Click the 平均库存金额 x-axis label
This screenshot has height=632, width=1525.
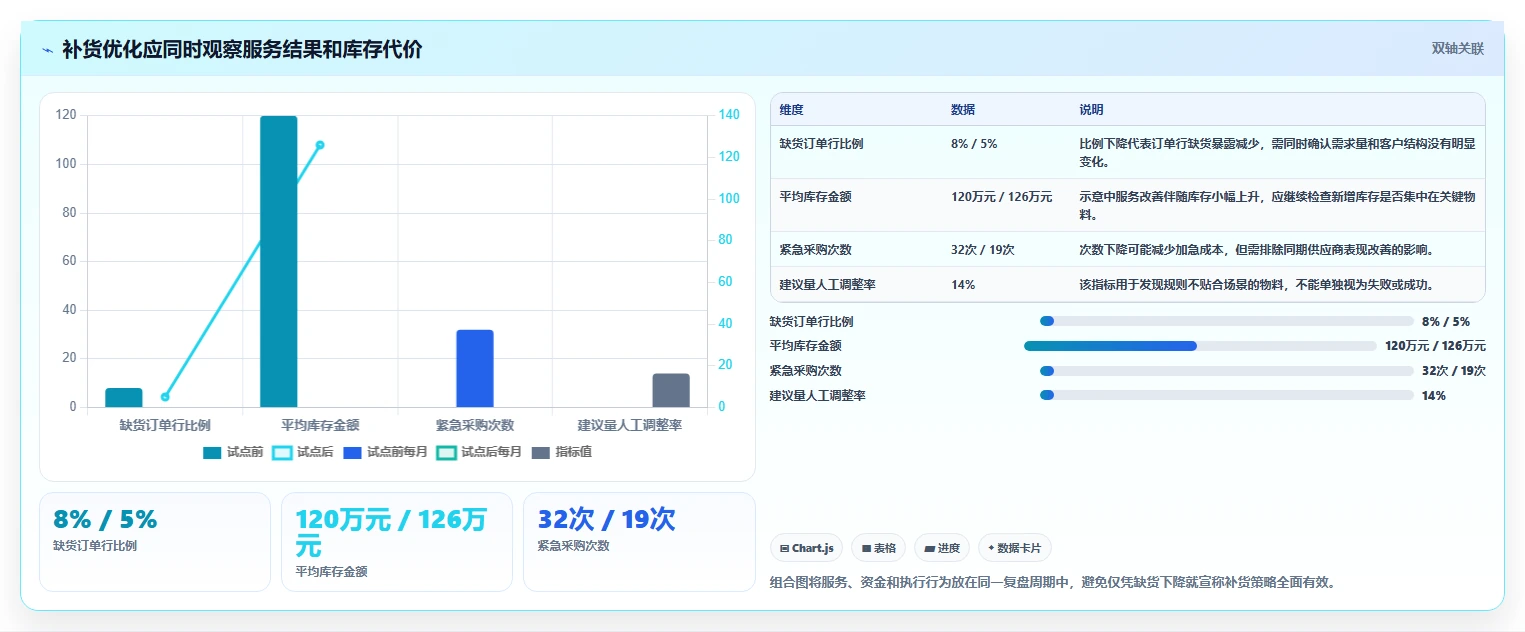[320, 425]
